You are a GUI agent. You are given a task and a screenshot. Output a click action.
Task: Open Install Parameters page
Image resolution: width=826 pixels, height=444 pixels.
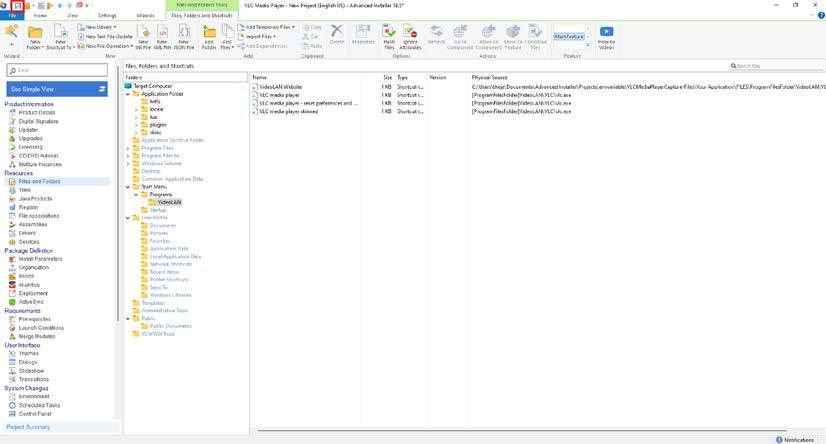click(40, 259)
